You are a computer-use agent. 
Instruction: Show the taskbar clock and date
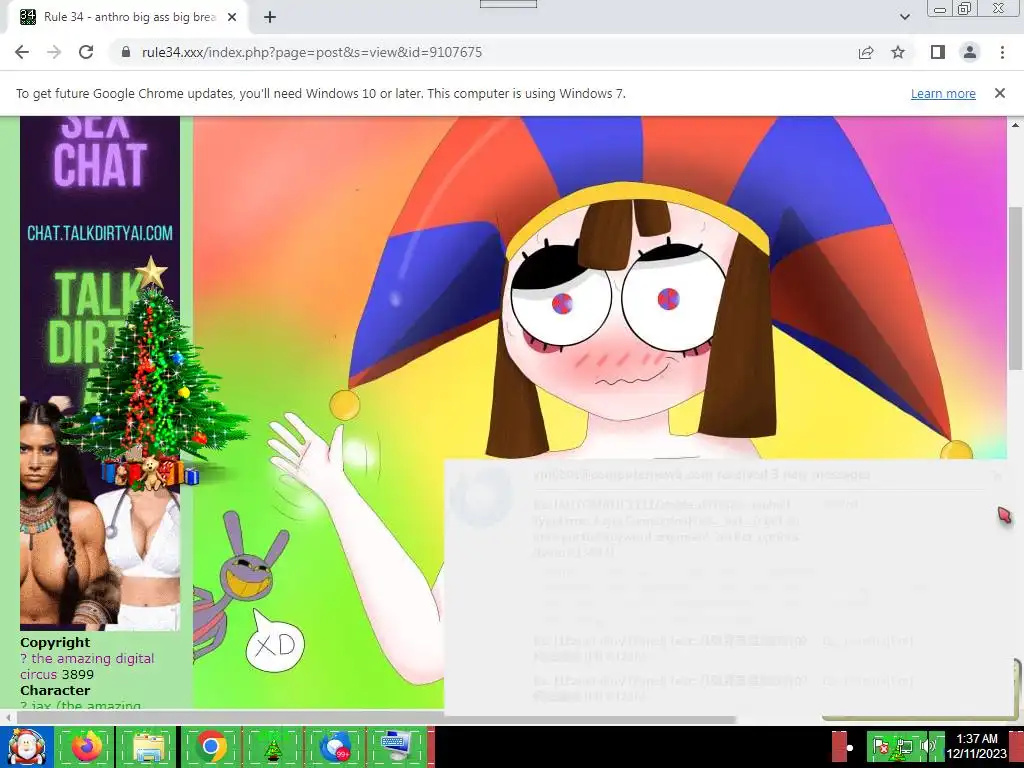click(x=977, y=746)
